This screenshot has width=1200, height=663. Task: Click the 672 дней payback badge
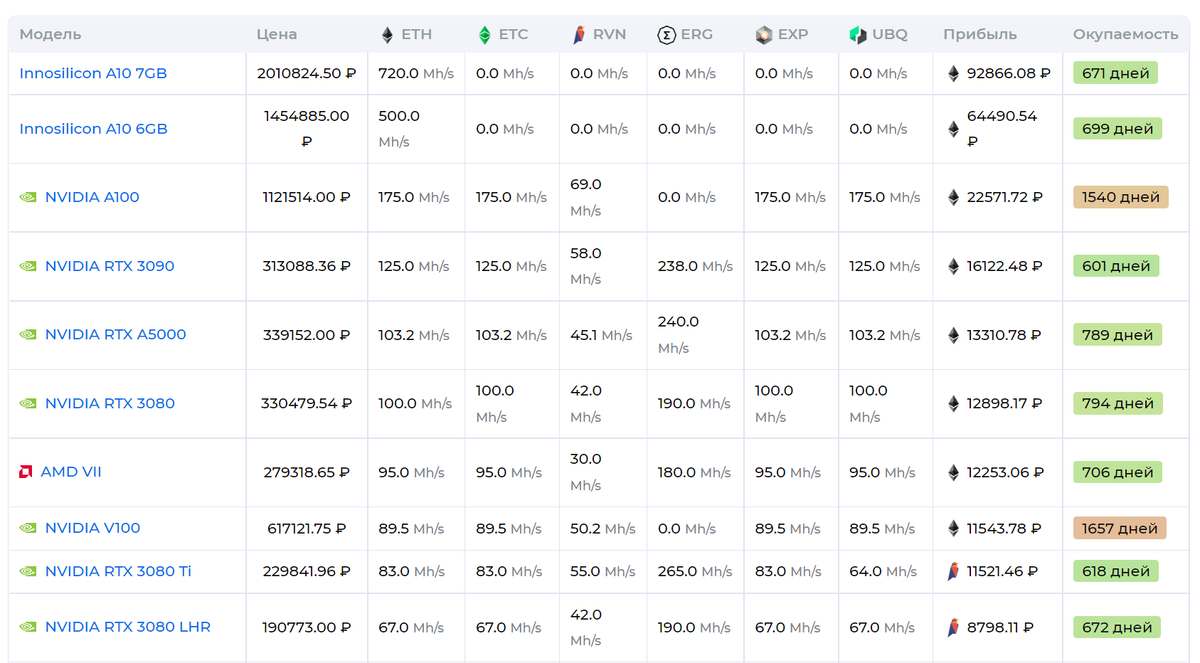(1117, 628)
